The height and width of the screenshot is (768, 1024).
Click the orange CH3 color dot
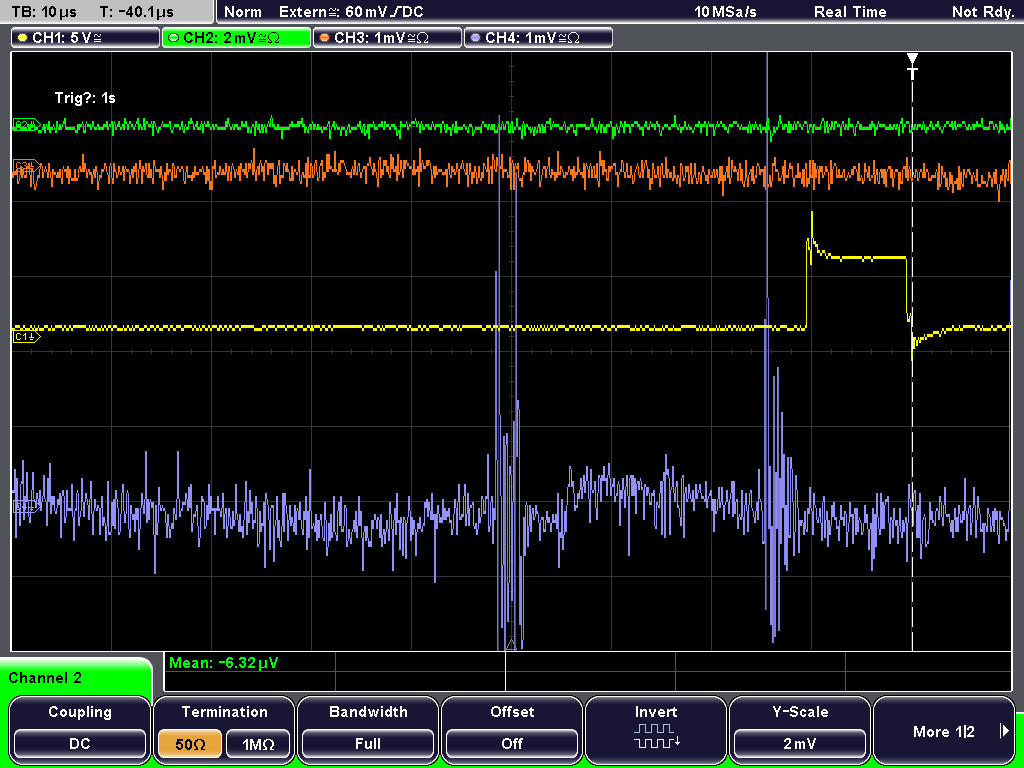pos(325,38)
